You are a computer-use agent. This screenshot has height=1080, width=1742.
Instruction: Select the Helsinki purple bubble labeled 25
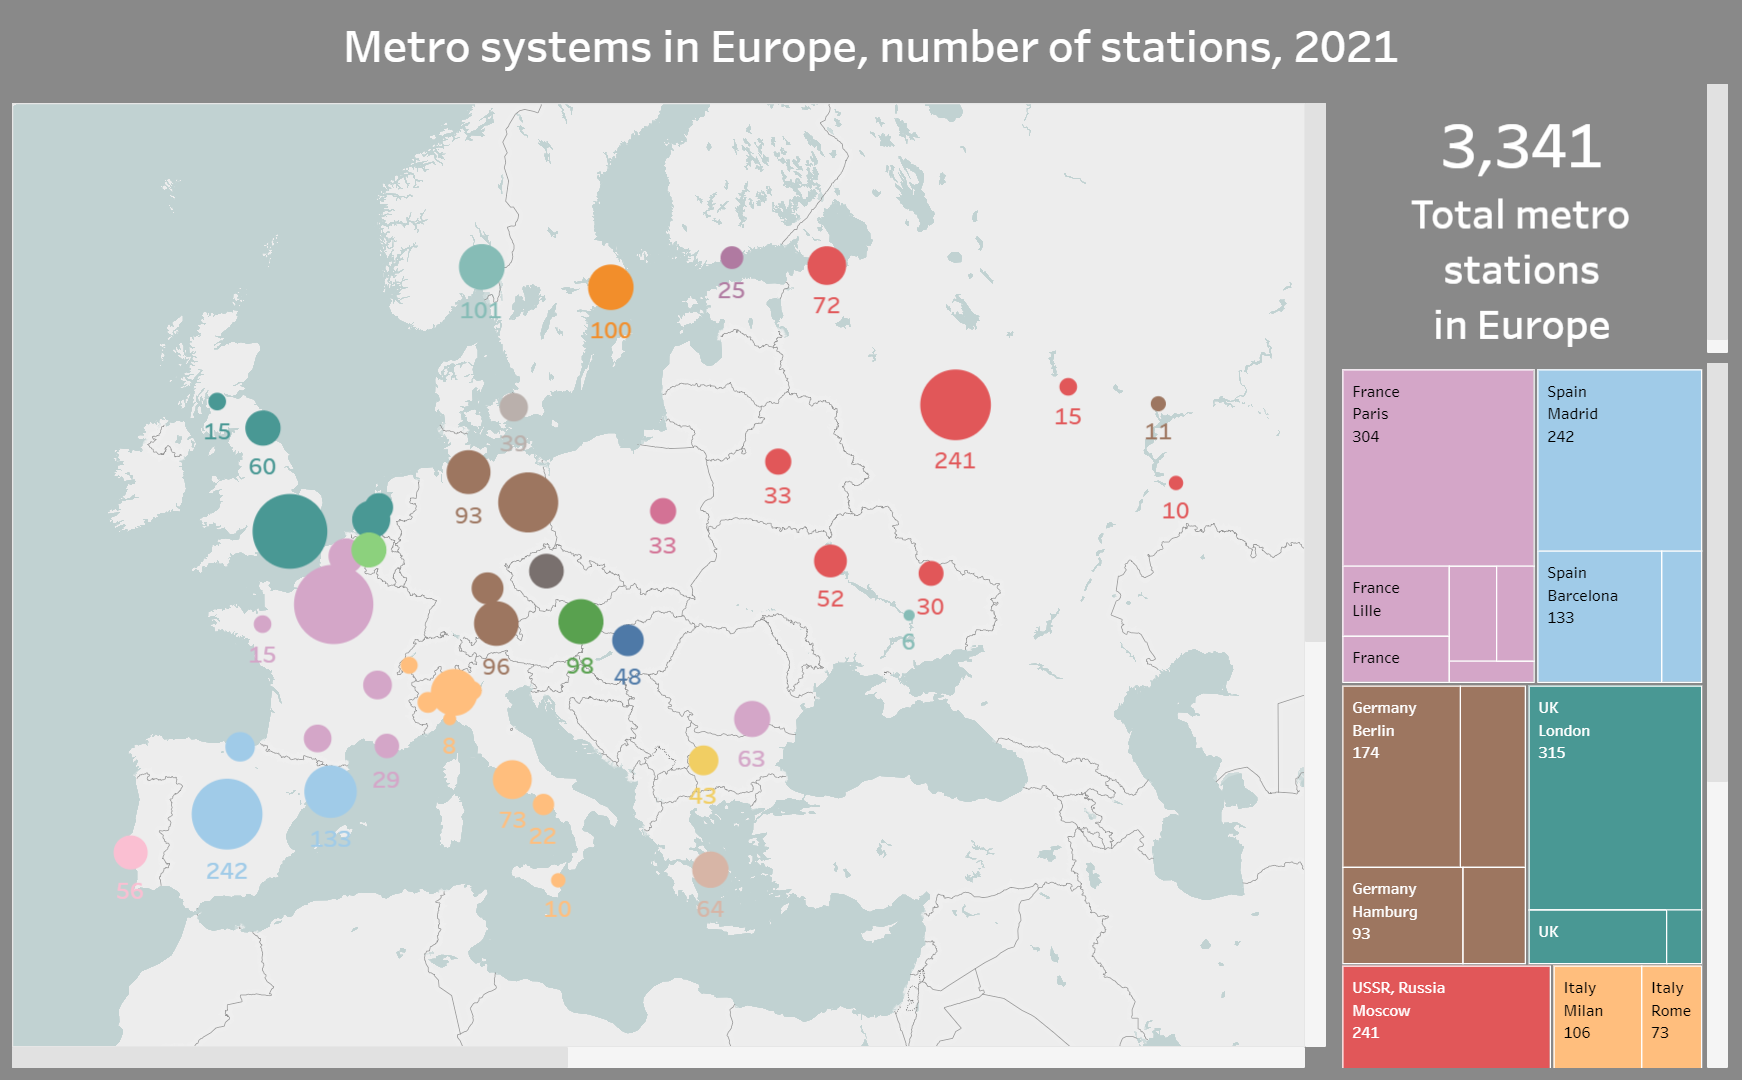click(x=732, y=257)
